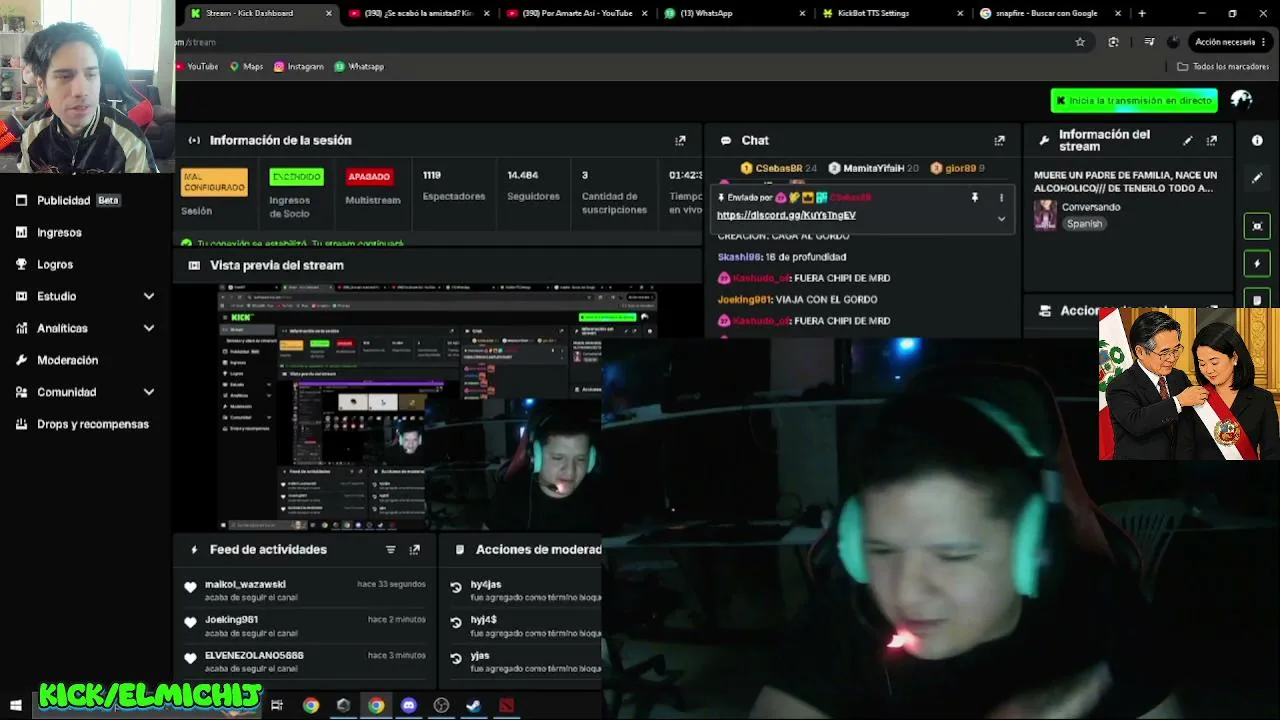Click the Conversando category thumbnail
The width and height of the screenshot is (1280, 720).
[1045, 215]
